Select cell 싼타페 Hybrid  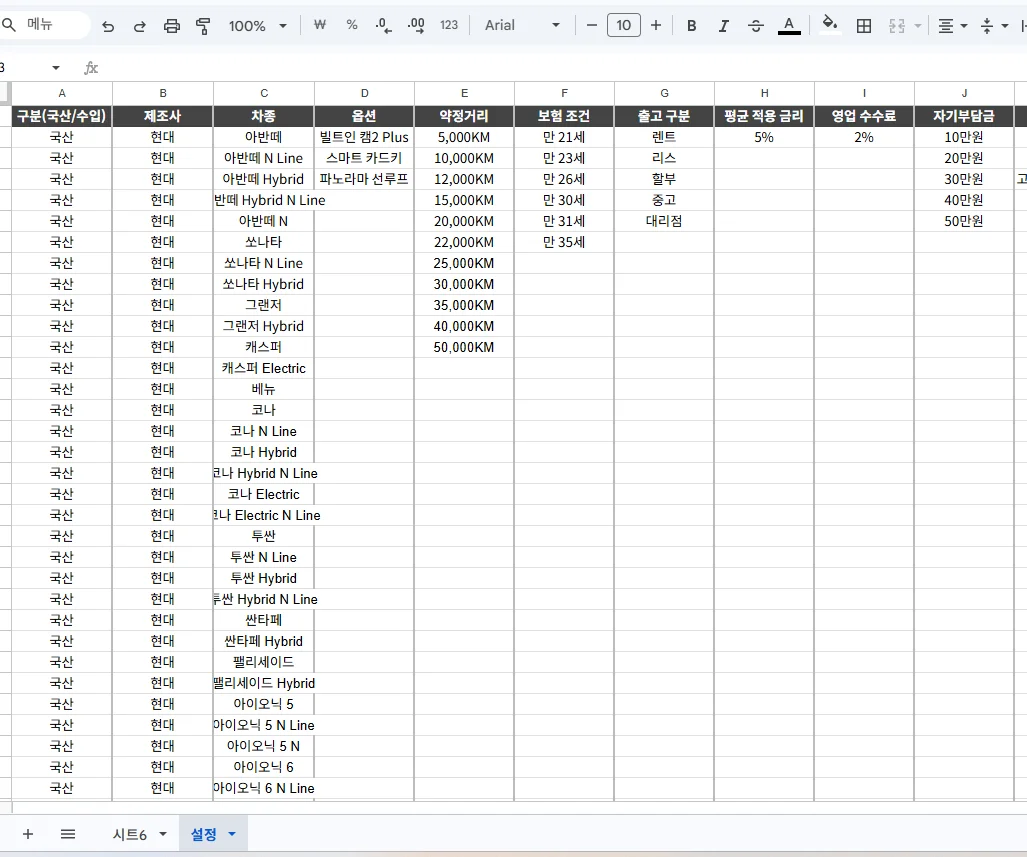264,641
